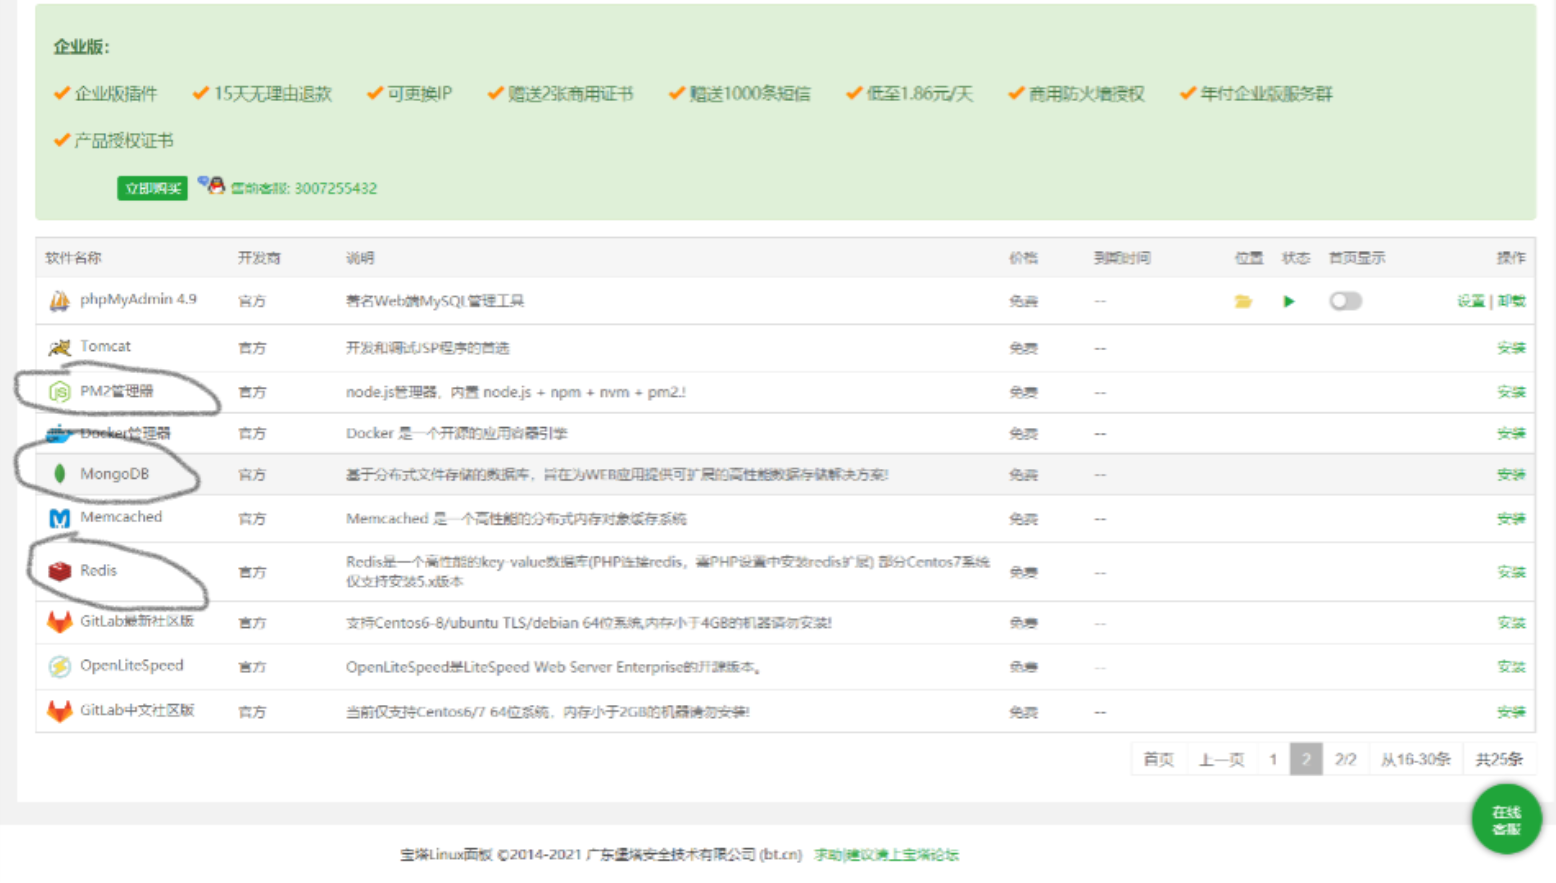Click 安装 link for Tomcat
Viewport: 1556px width, 883px height.
[x=1511, y=348]
